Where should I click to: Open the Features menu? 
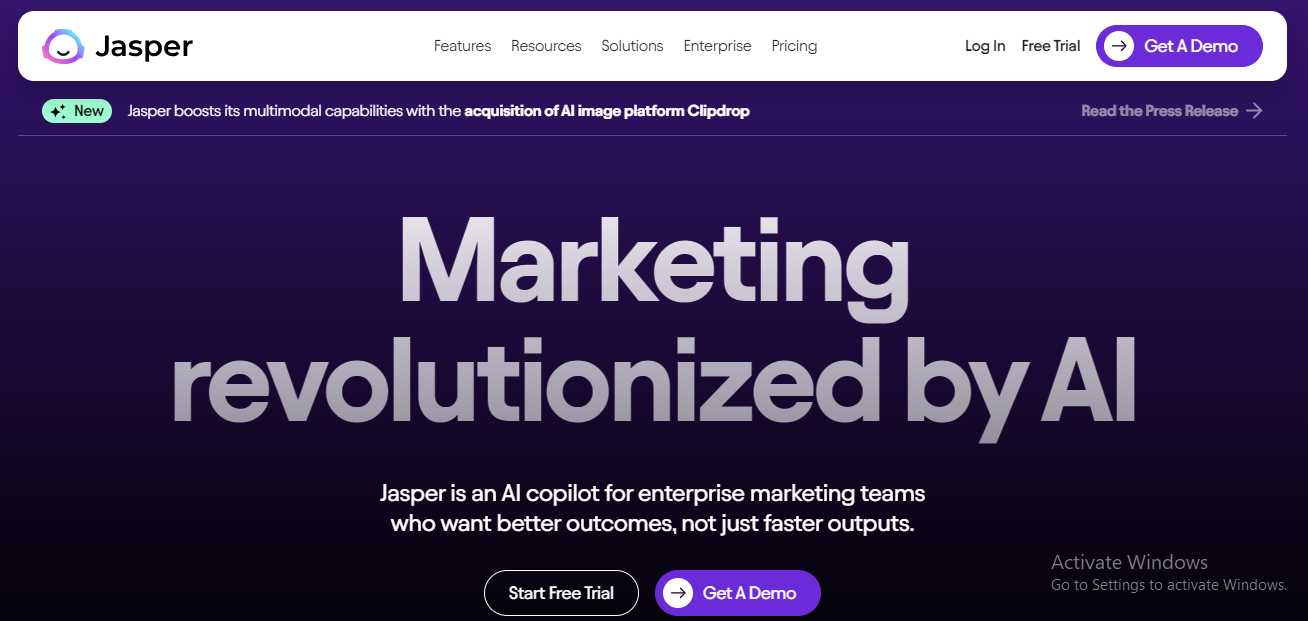462,46
